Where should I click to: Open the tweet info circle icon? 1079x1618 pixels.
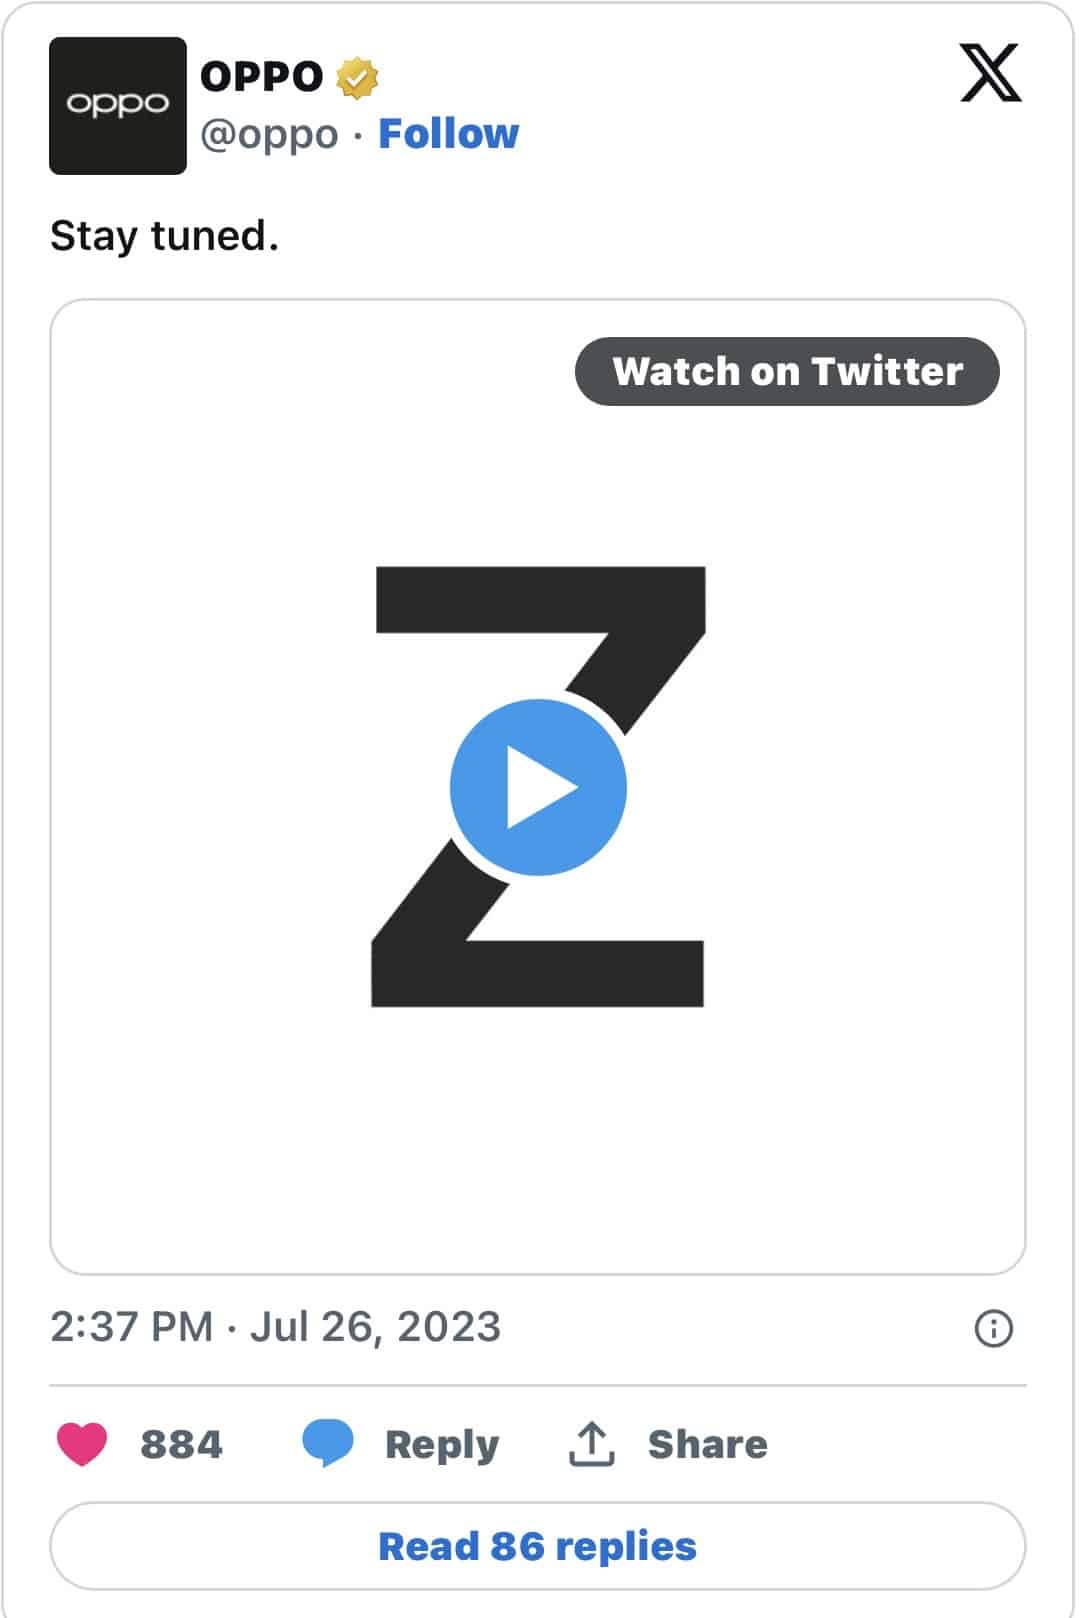pyautogui.click(x=993, y=1329)
